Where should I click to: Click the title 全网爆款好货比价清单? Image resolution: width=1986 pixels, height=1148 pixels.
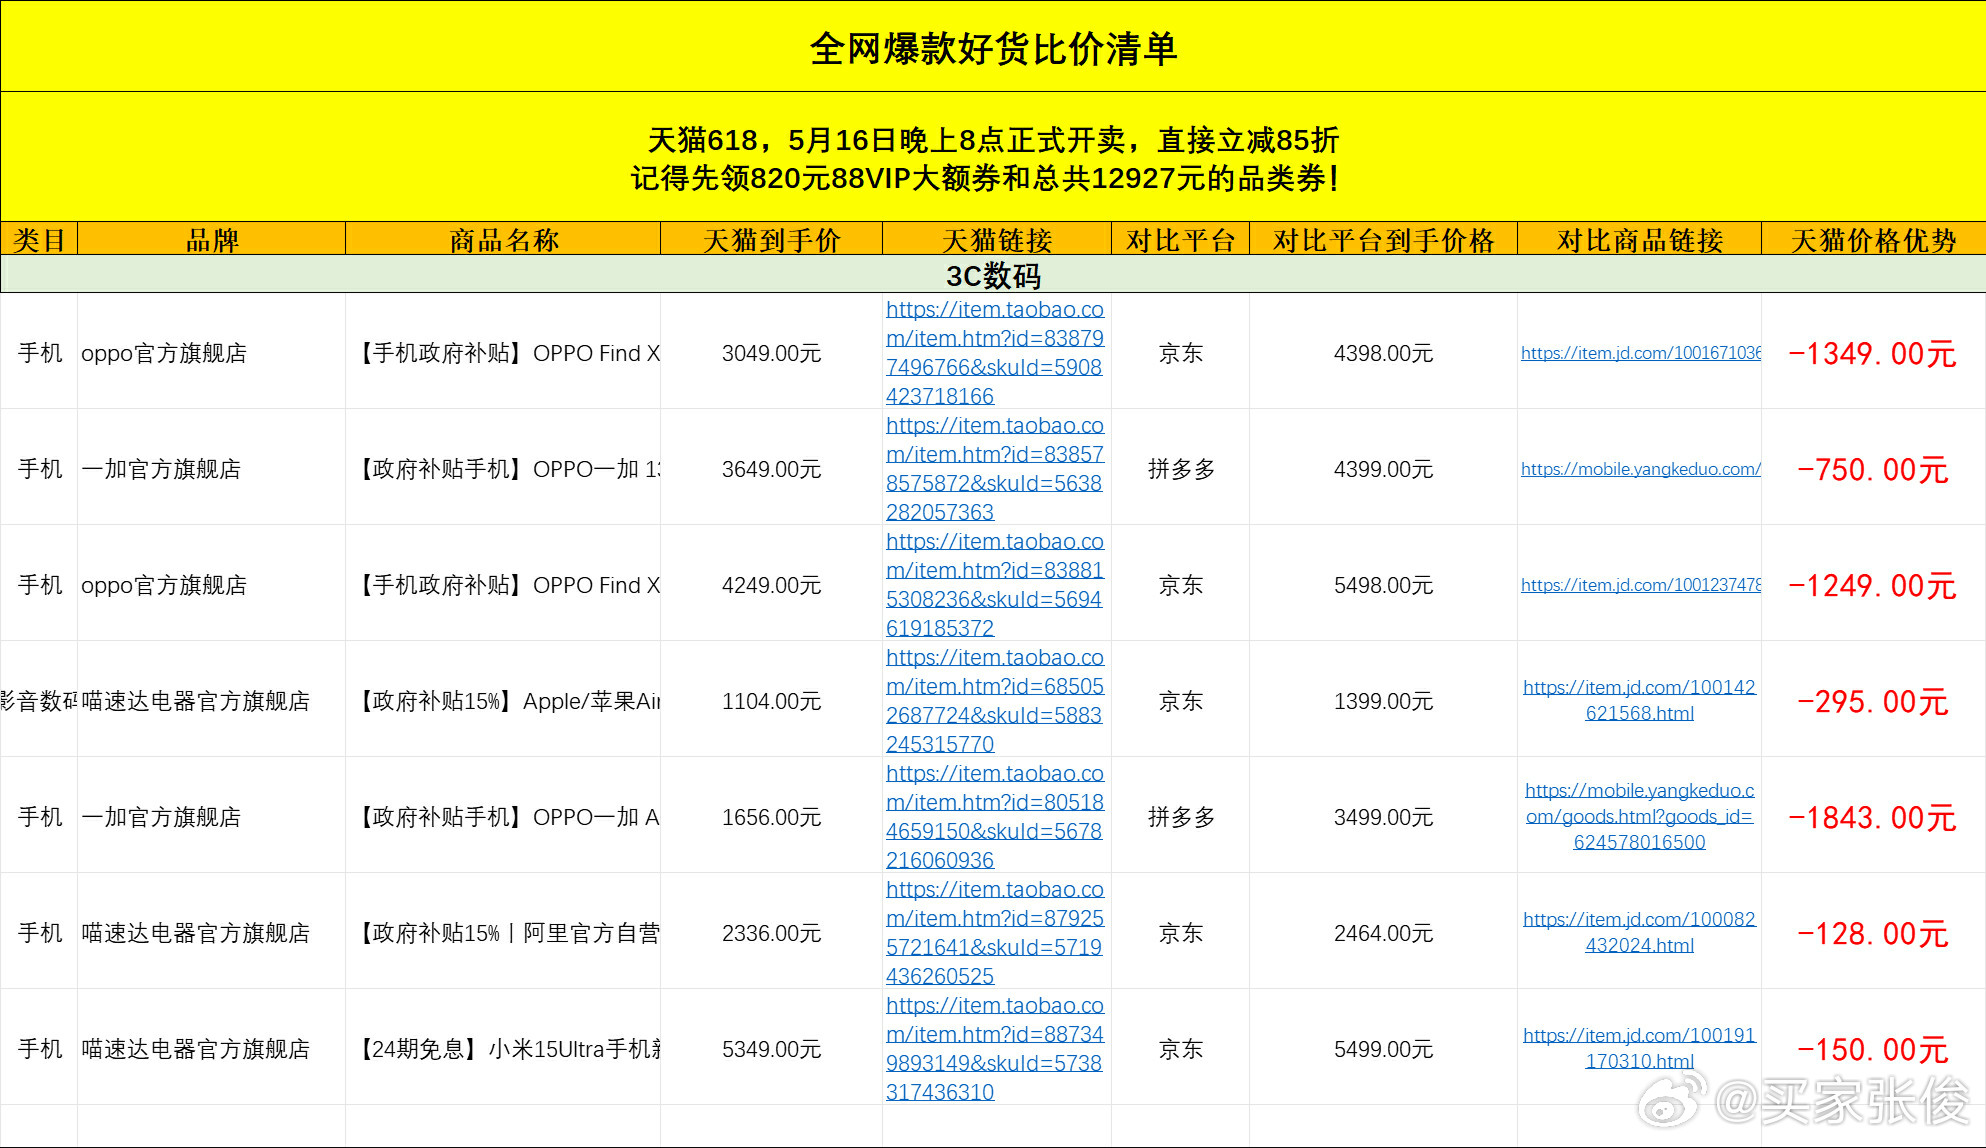click(x=993, y=48)
